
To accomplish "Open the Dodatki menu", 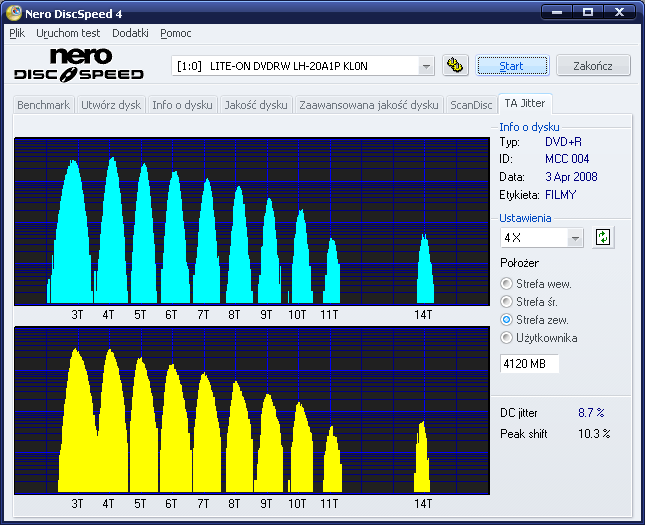I will tap(130, 33).
